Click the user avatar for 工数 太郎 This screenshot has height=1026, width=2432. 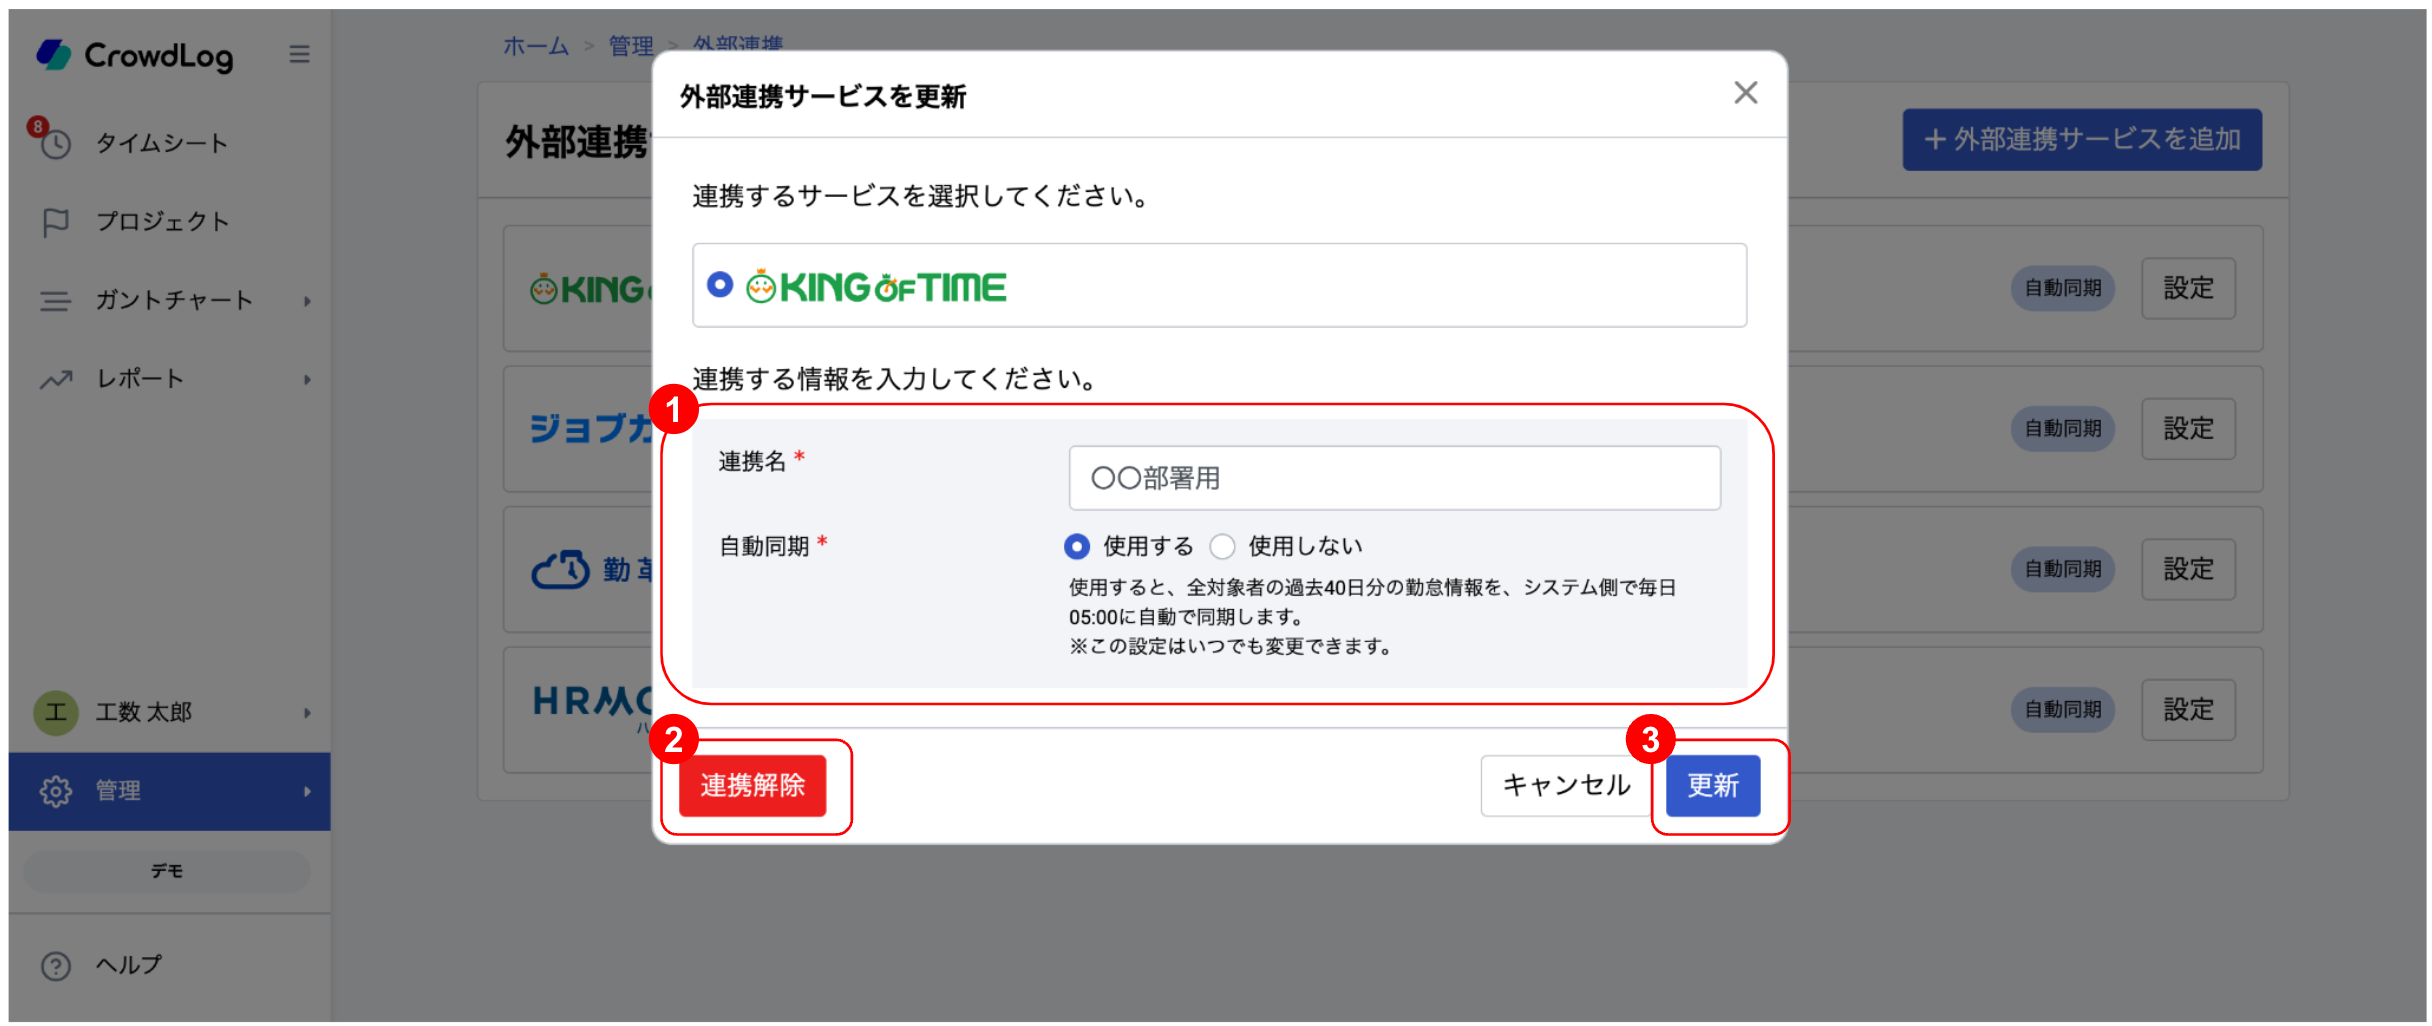[x=56, y=712]
